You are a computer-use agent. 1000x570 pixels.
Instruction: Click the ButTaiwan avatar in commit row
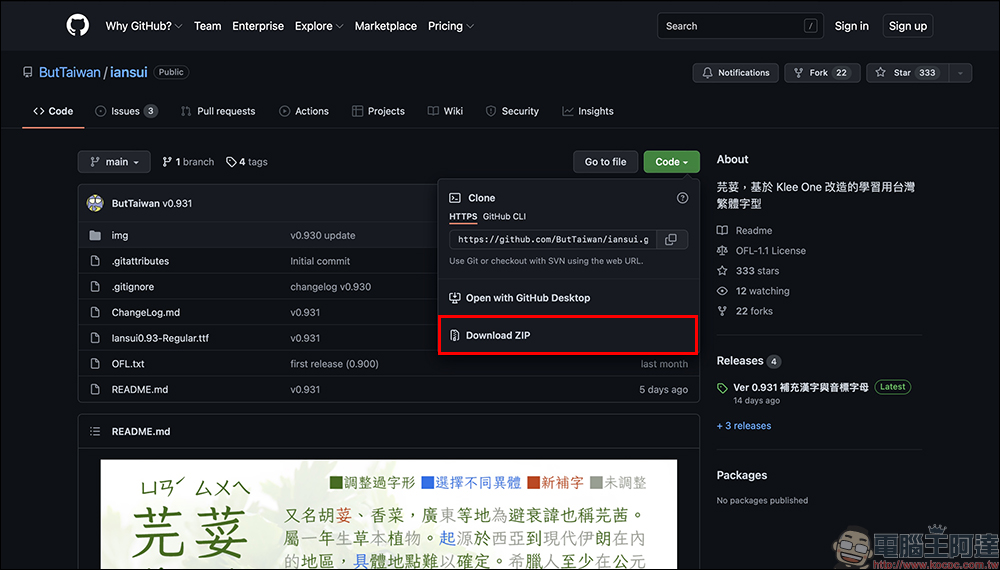(95, 203)
